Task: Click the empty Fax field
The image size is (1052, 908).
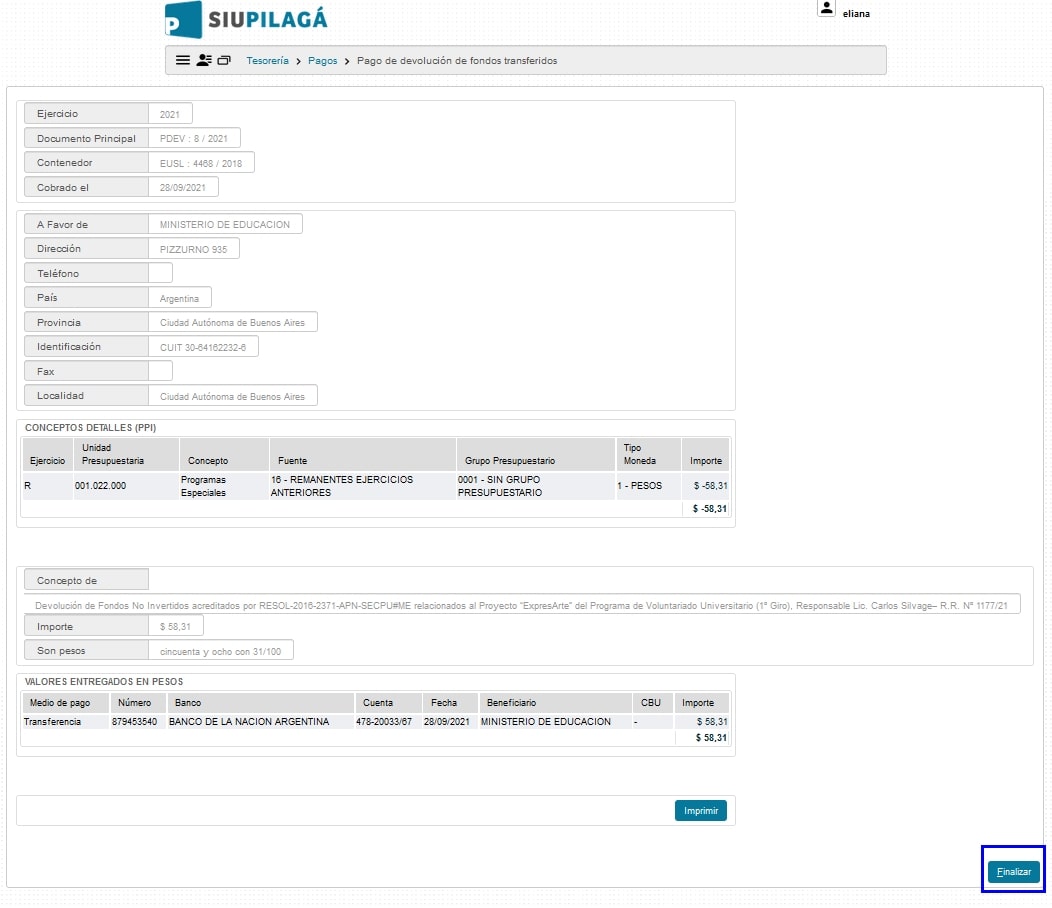Action: coord(160,371)
